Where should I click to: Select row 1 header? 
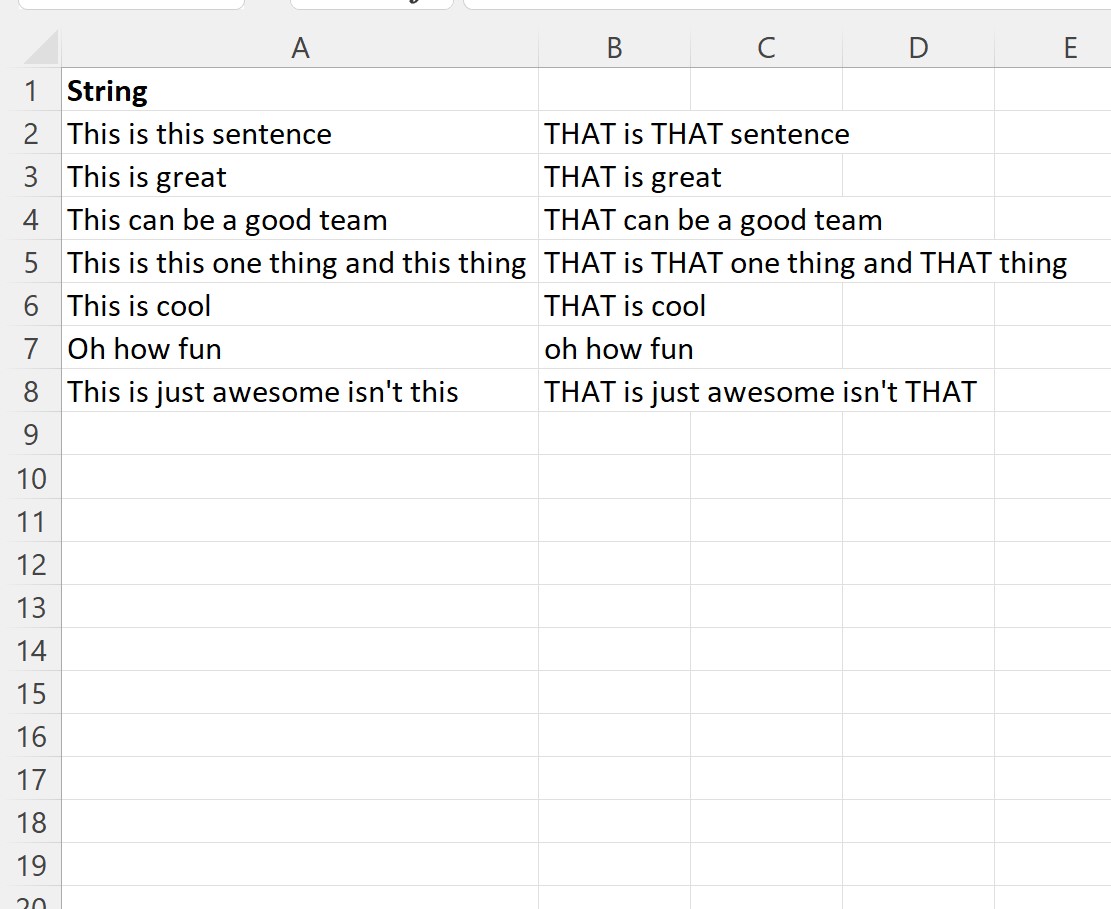[x=31, y=90]
